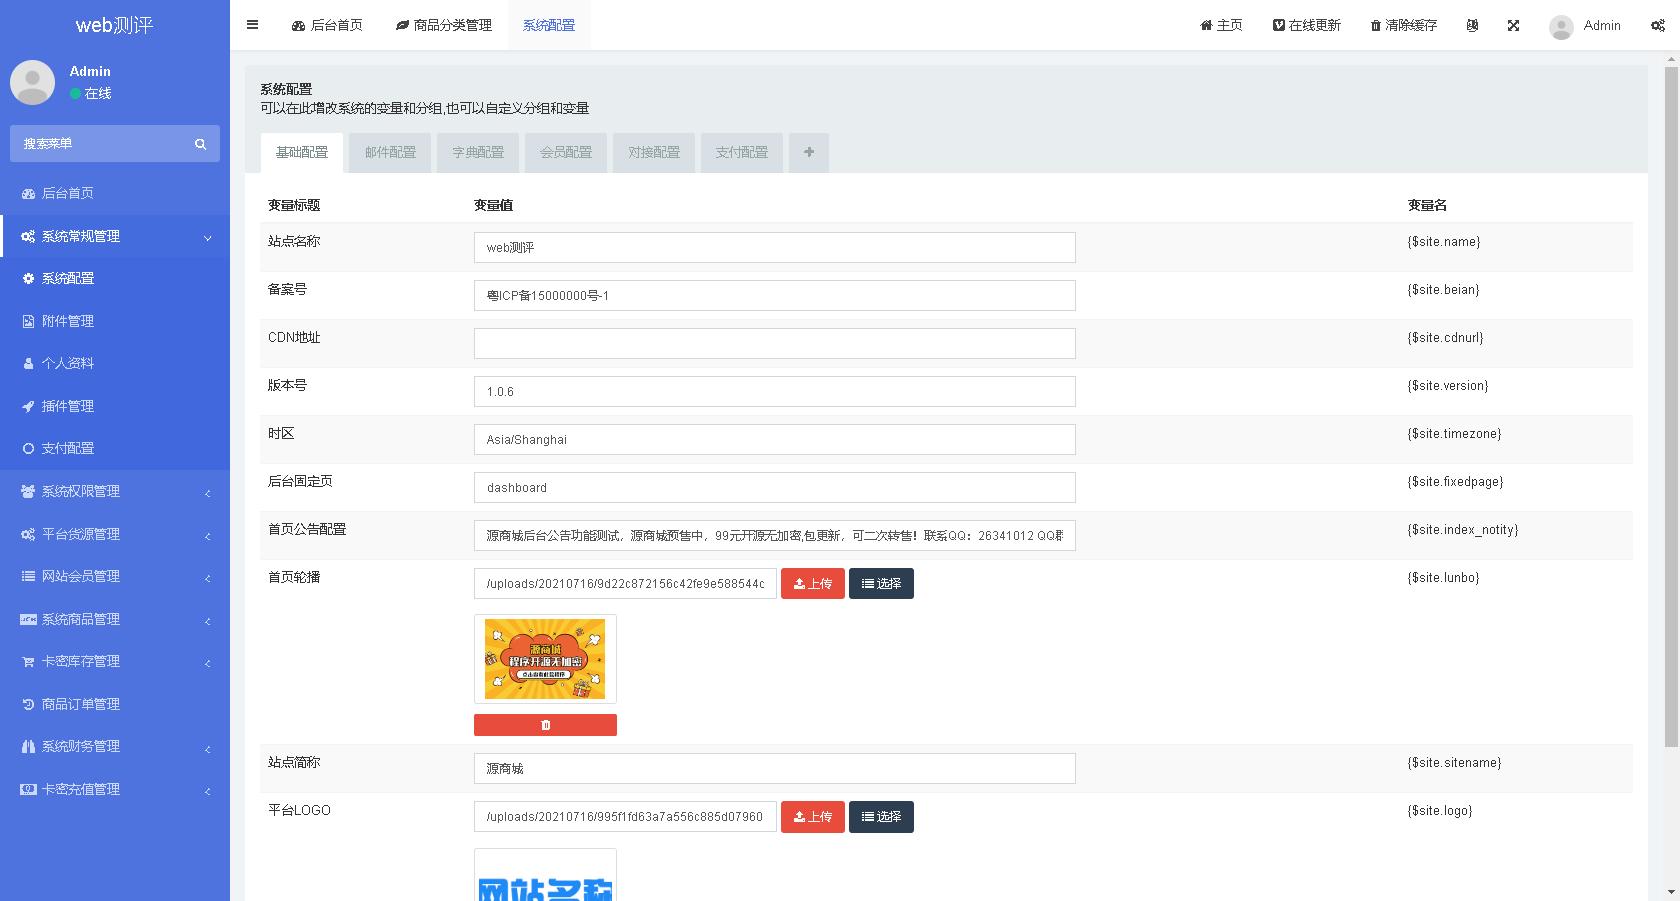Click 上传 button for 首页轮播
Screen dimensions: 1680x901
click(x=813, y=584)
